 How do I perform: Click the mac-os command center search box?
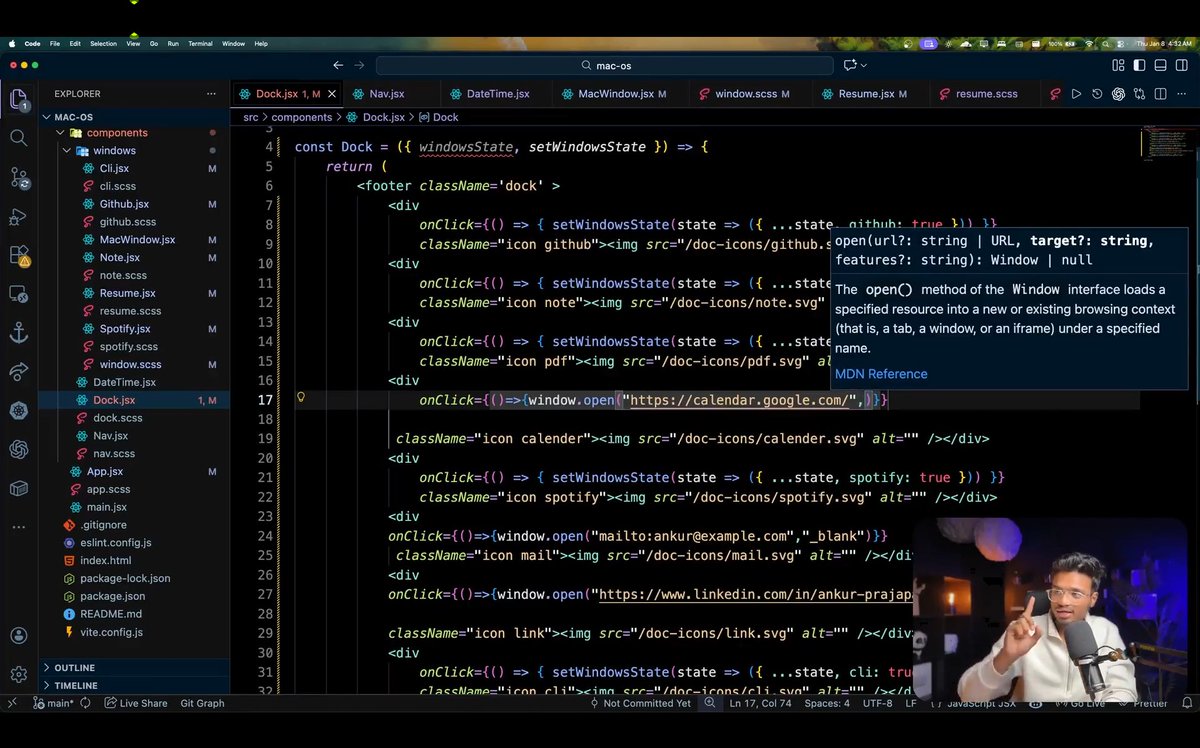(x=605, y=65)
